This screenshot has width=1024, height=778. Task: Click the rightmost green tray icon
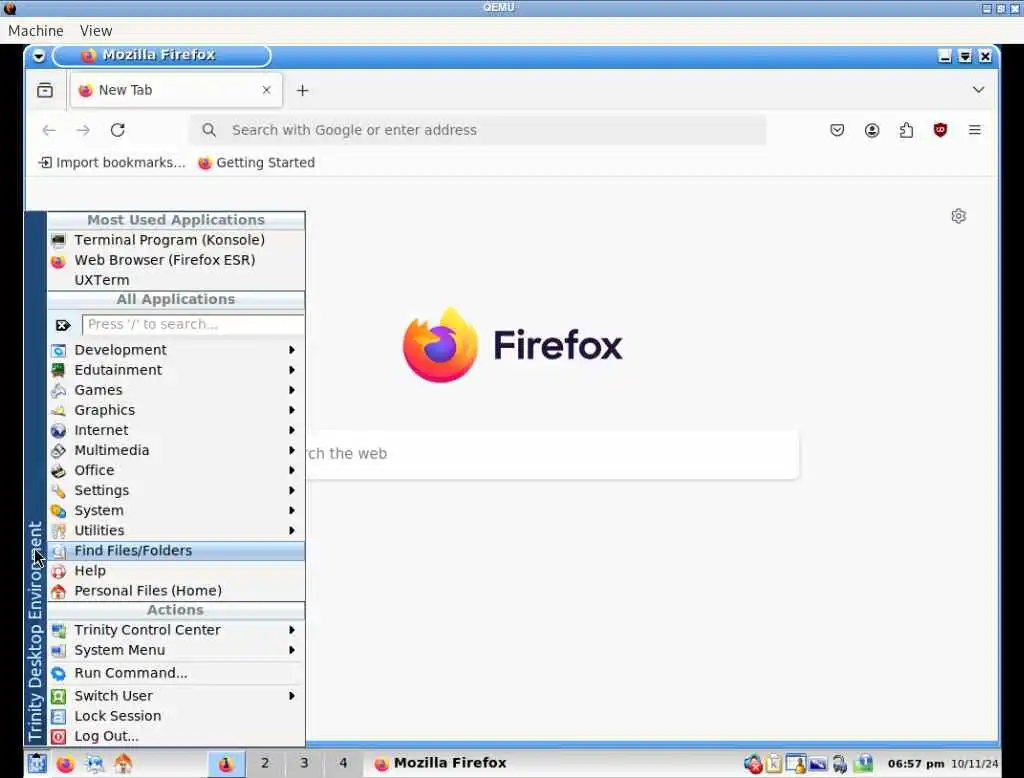pyautogui.click(x=863, y=763)
